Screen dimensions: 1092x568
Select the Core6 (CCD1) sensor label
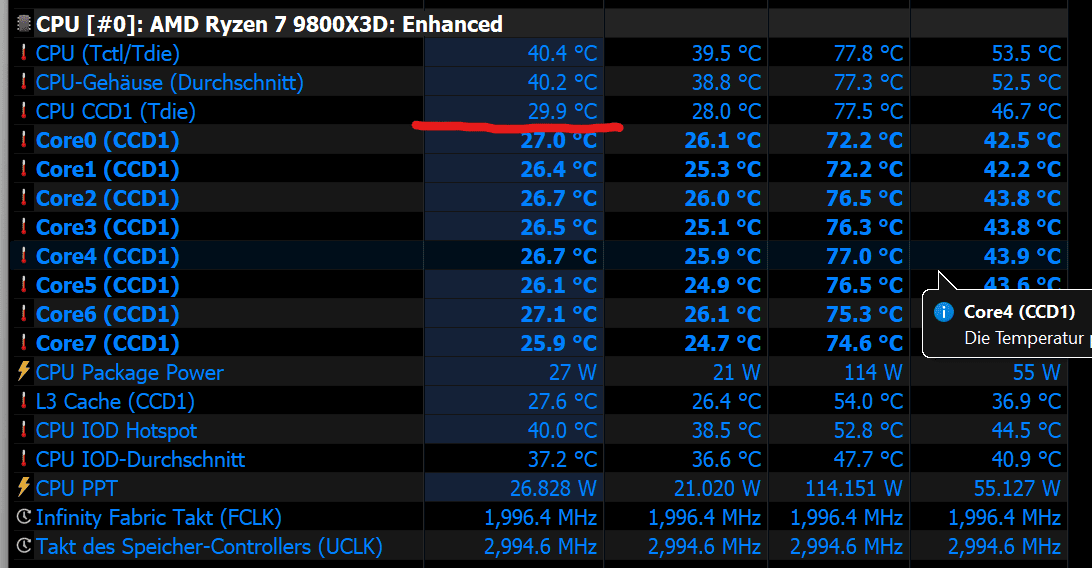pos(108,314)
